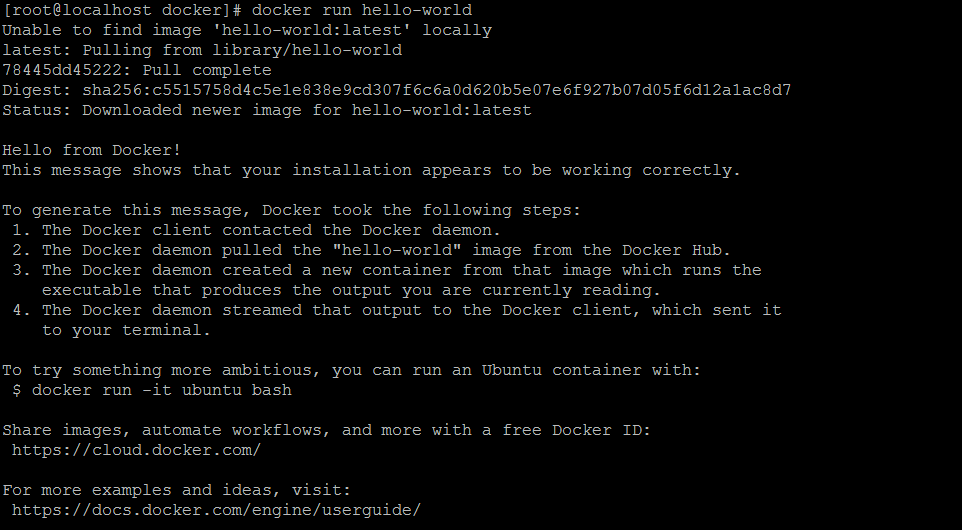This screenshot has height=530, width=962.
Task: Click 'latest: Pulling from library/hello-world' line
Action: pyautogui.click(x=202, y=50)
